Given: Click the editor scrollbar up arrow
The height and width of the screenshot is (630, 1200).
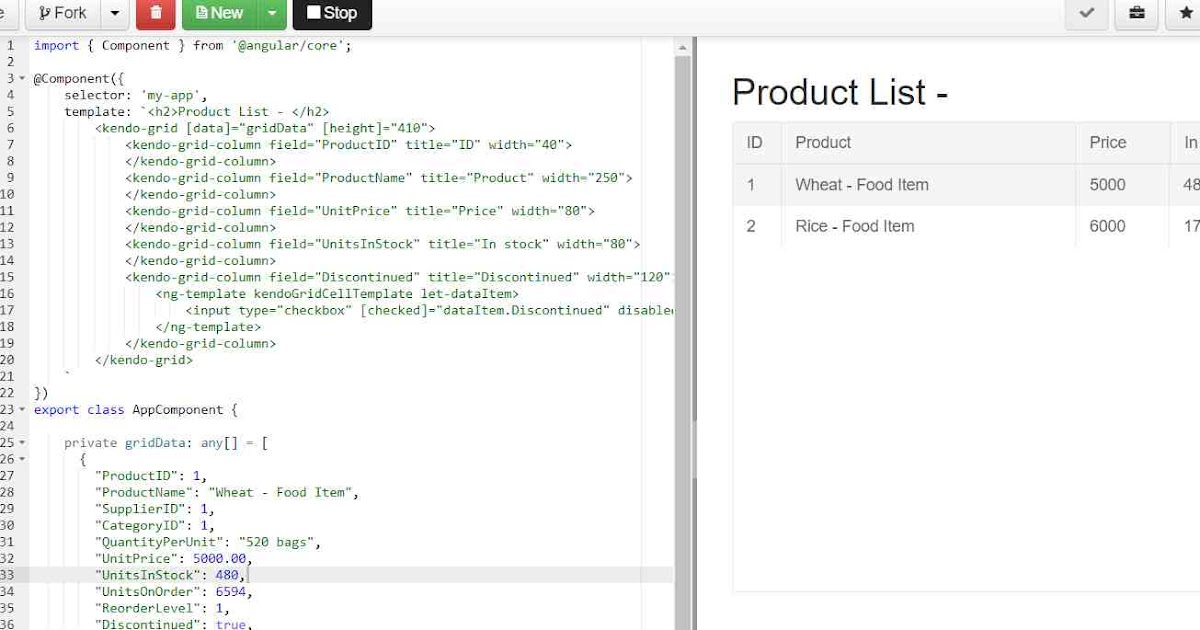Looking at the screenshot, I should coord(683,47).
